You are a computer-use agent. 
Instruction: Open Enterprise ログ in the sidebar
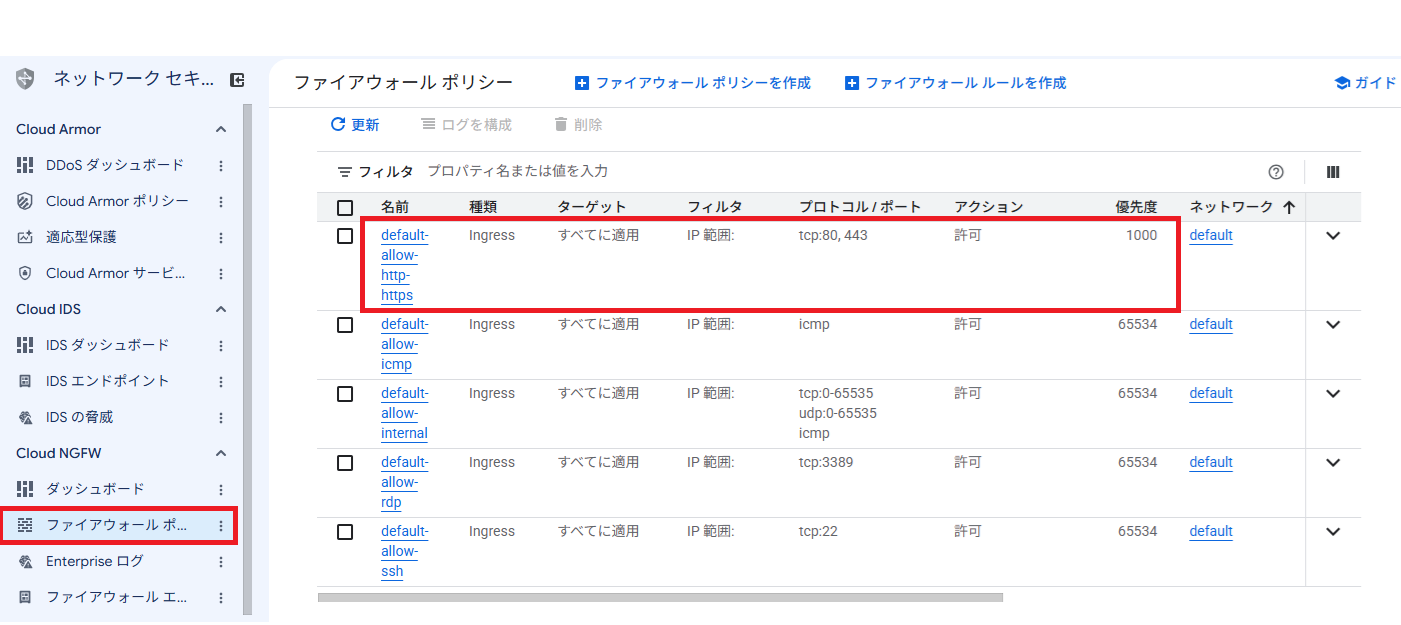95,561
